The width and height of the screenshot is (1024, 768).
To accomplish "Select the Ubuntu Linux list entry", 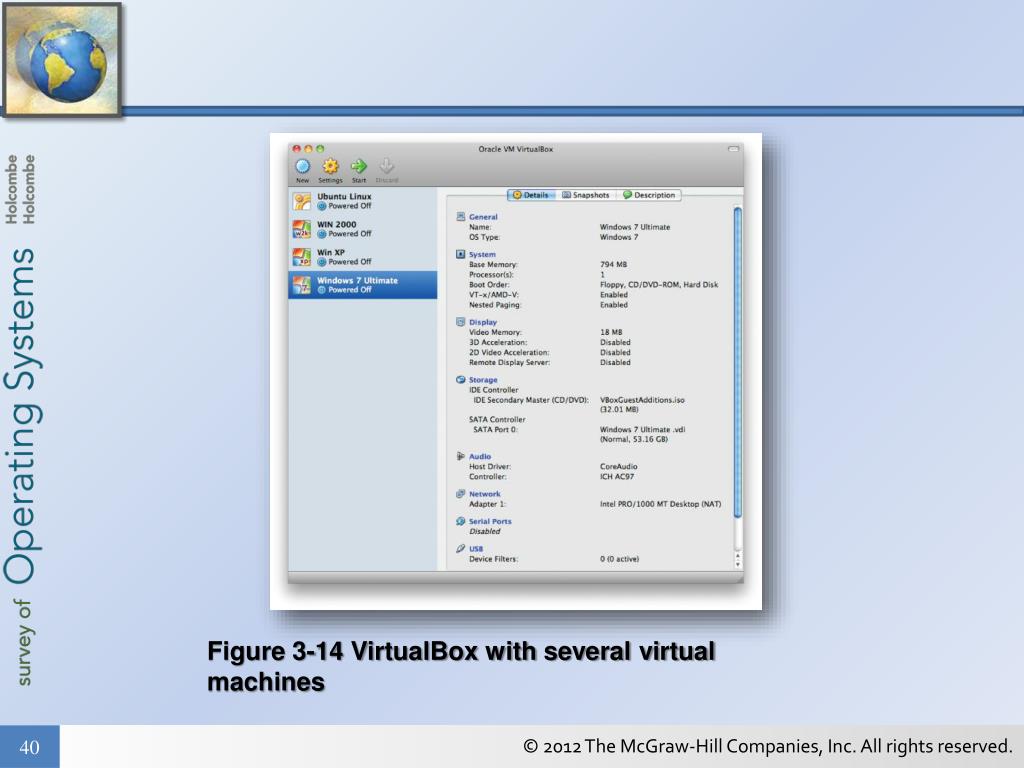I will [x=362, y=201].
